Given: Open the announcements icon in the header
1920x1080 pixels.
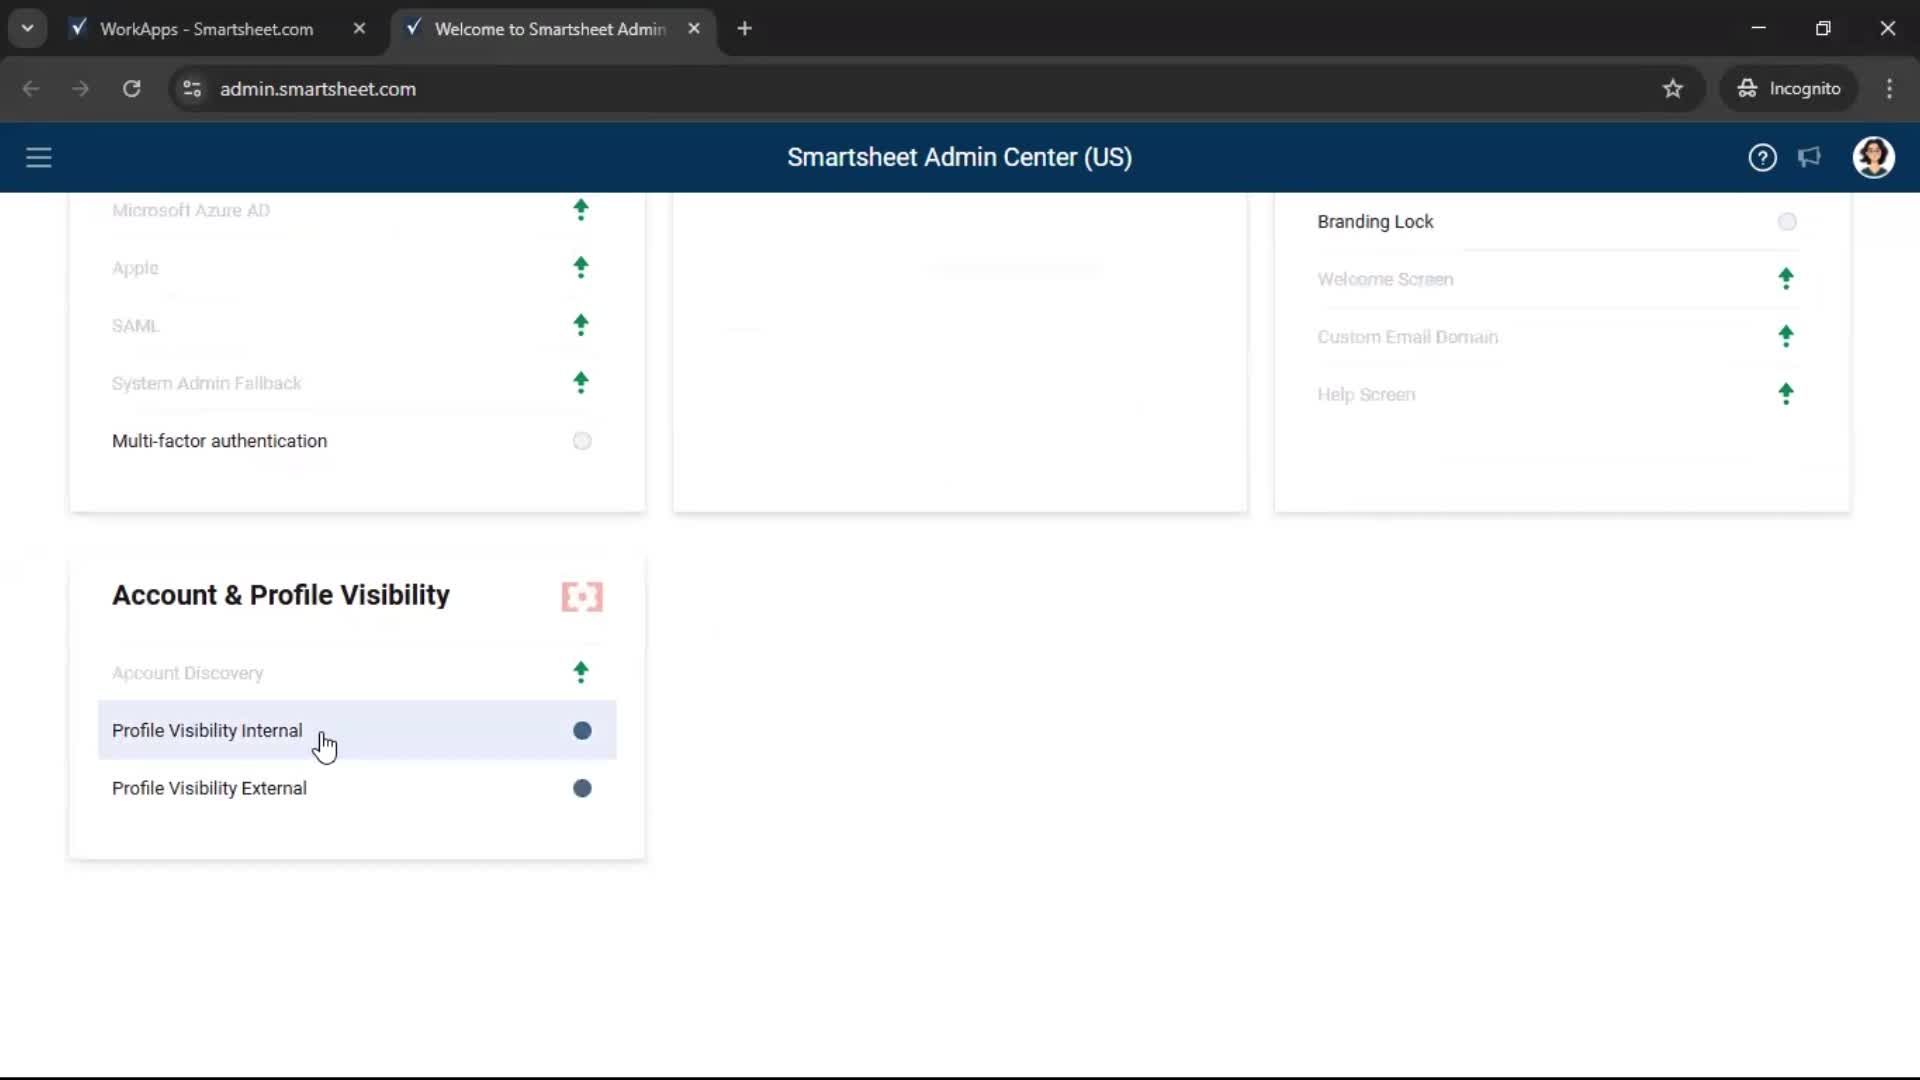Looking at the screenshot, I should [1810, 157].
